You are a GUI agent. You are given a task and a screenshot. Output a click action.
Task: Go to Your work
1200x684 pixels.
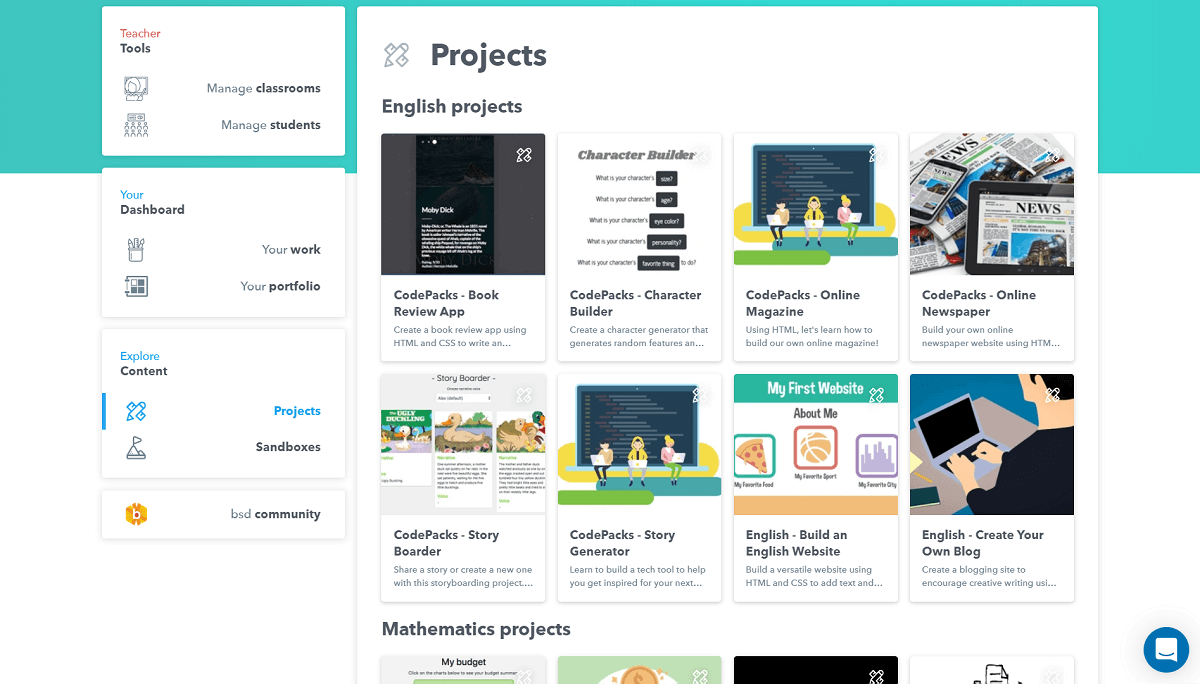(x=291, y=249)
